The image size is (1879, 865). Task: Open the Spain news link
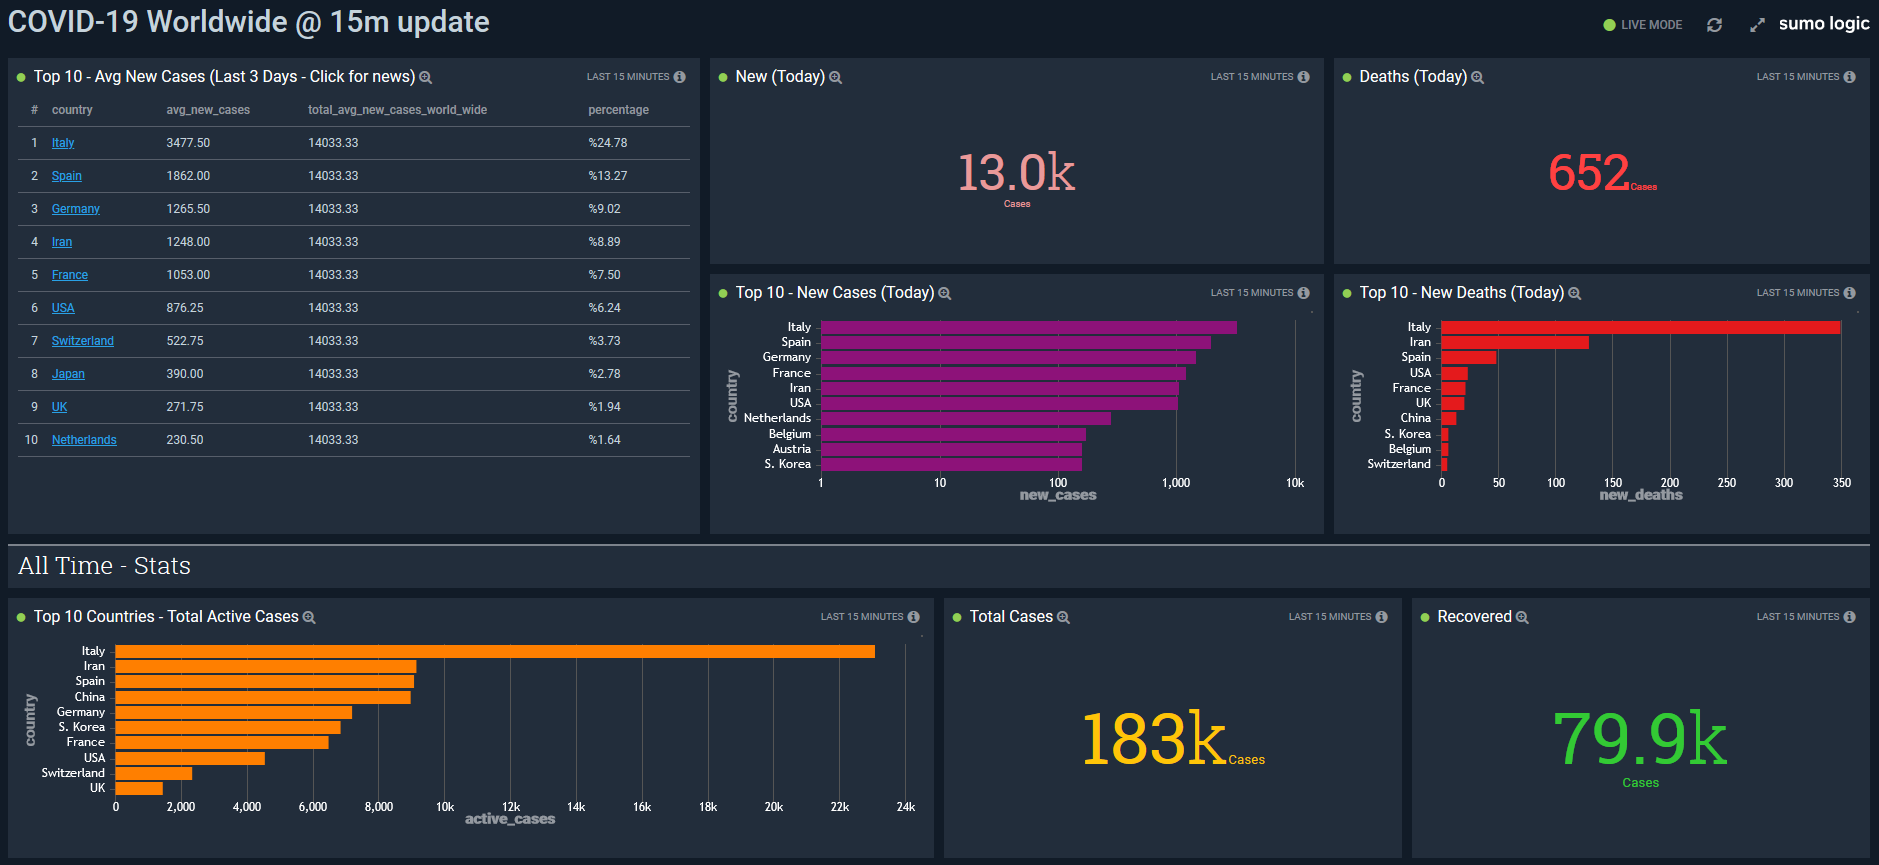pos(67,176)
